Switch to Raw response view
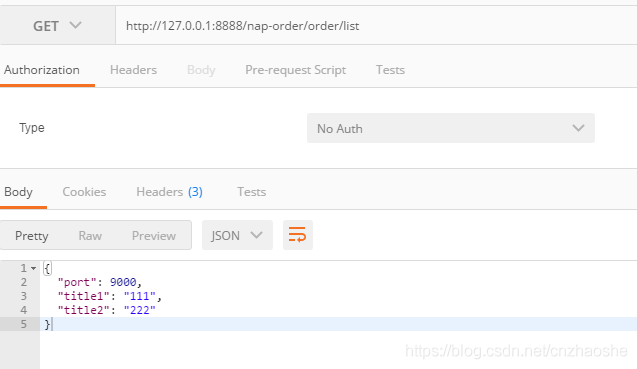 click(x=90, y=236)
